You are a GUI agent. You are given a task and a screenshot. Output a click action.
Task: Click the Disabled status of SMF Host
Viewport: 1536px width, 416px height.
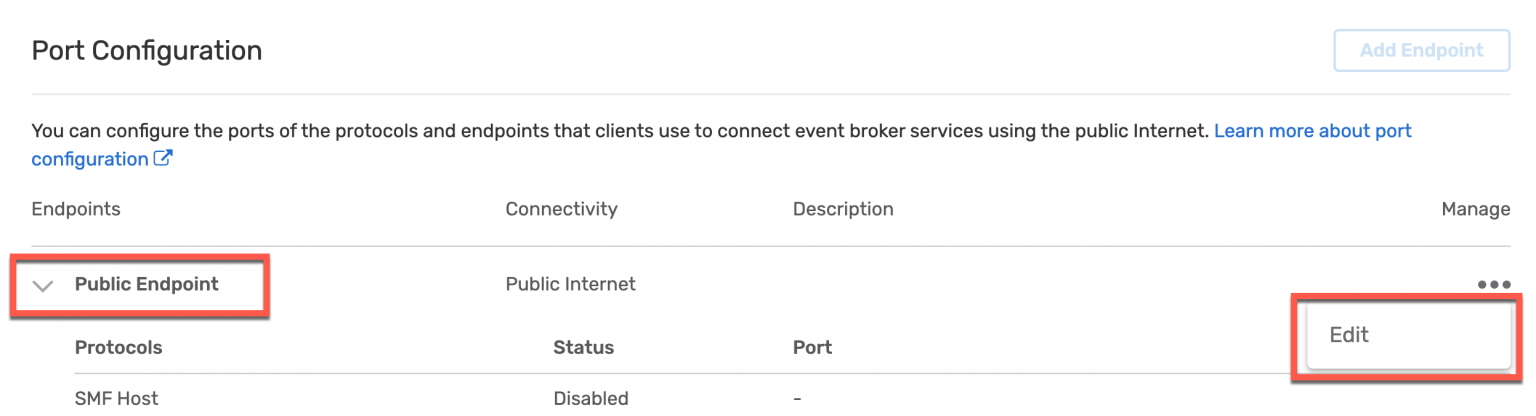pyautogui.click(x=591, y=398)
